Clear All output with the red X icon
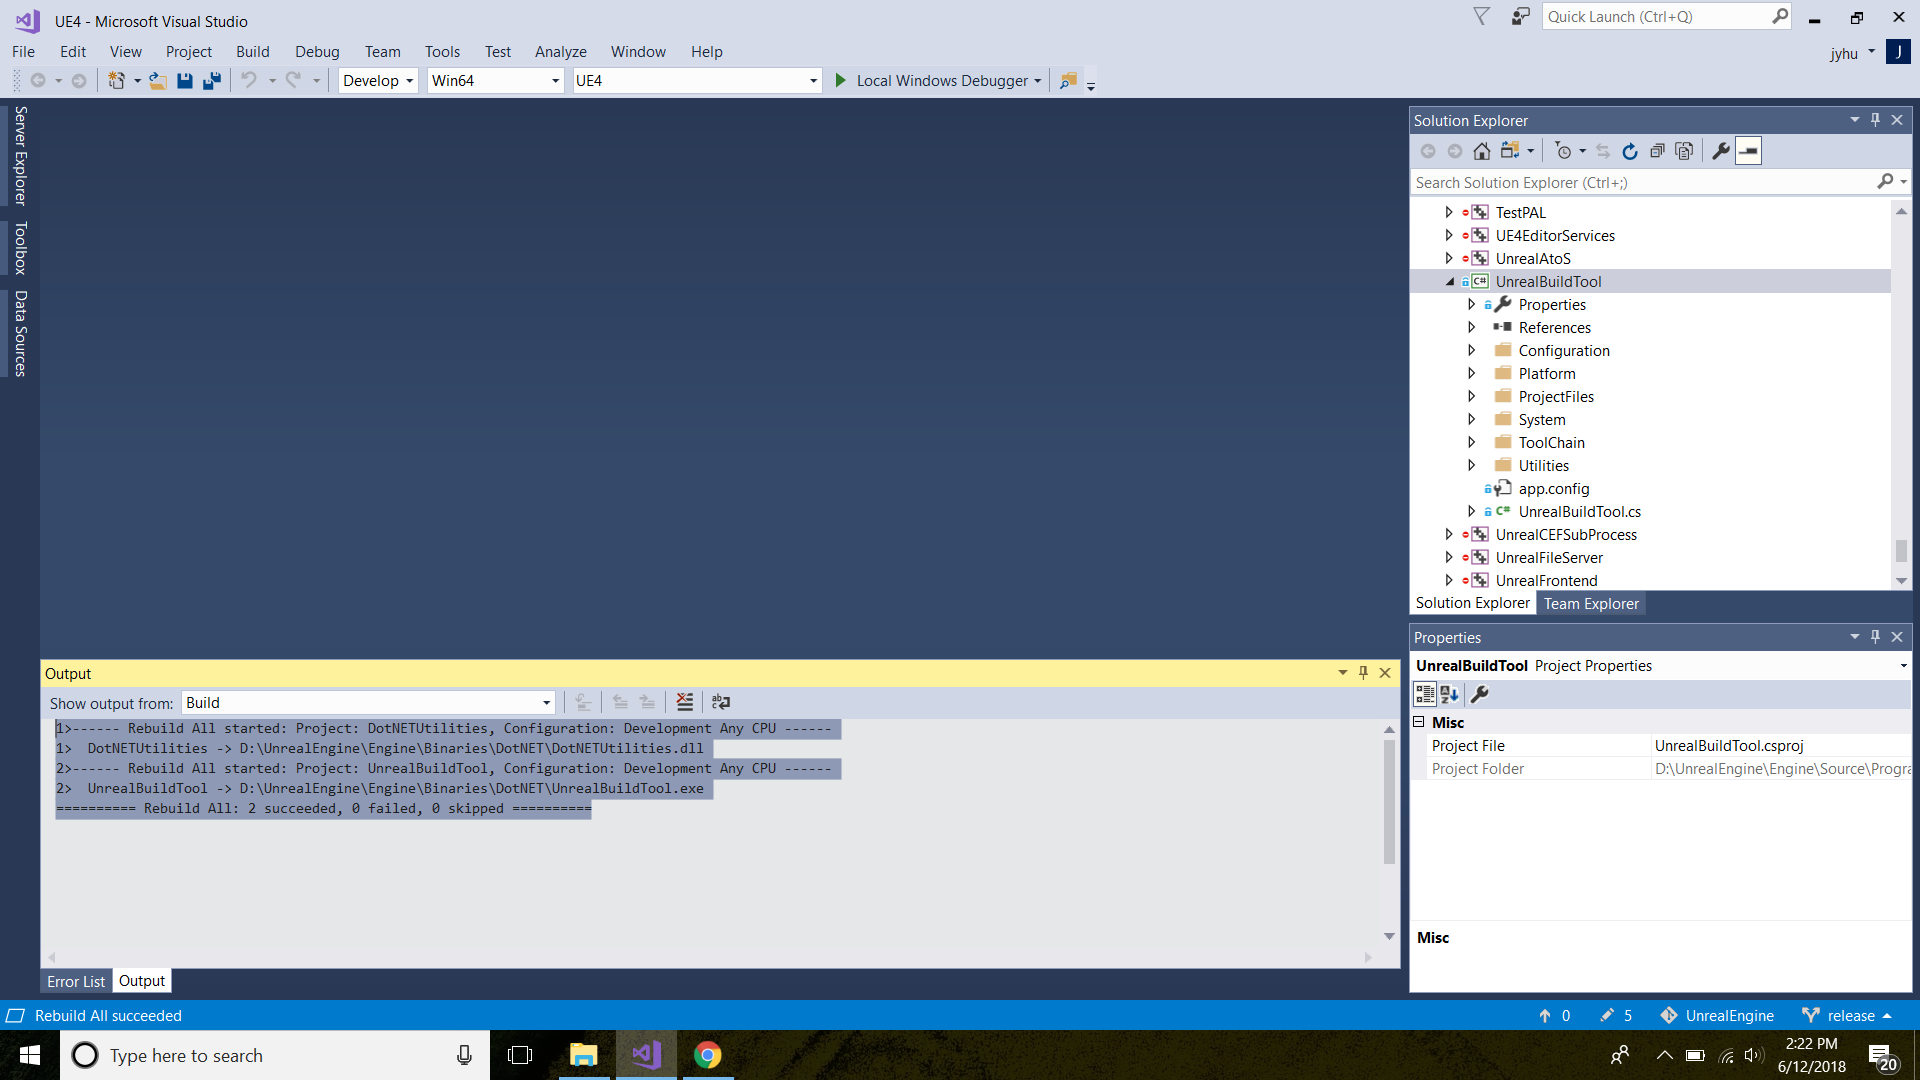This screenshot has height=1080, width=1920. 685,702
